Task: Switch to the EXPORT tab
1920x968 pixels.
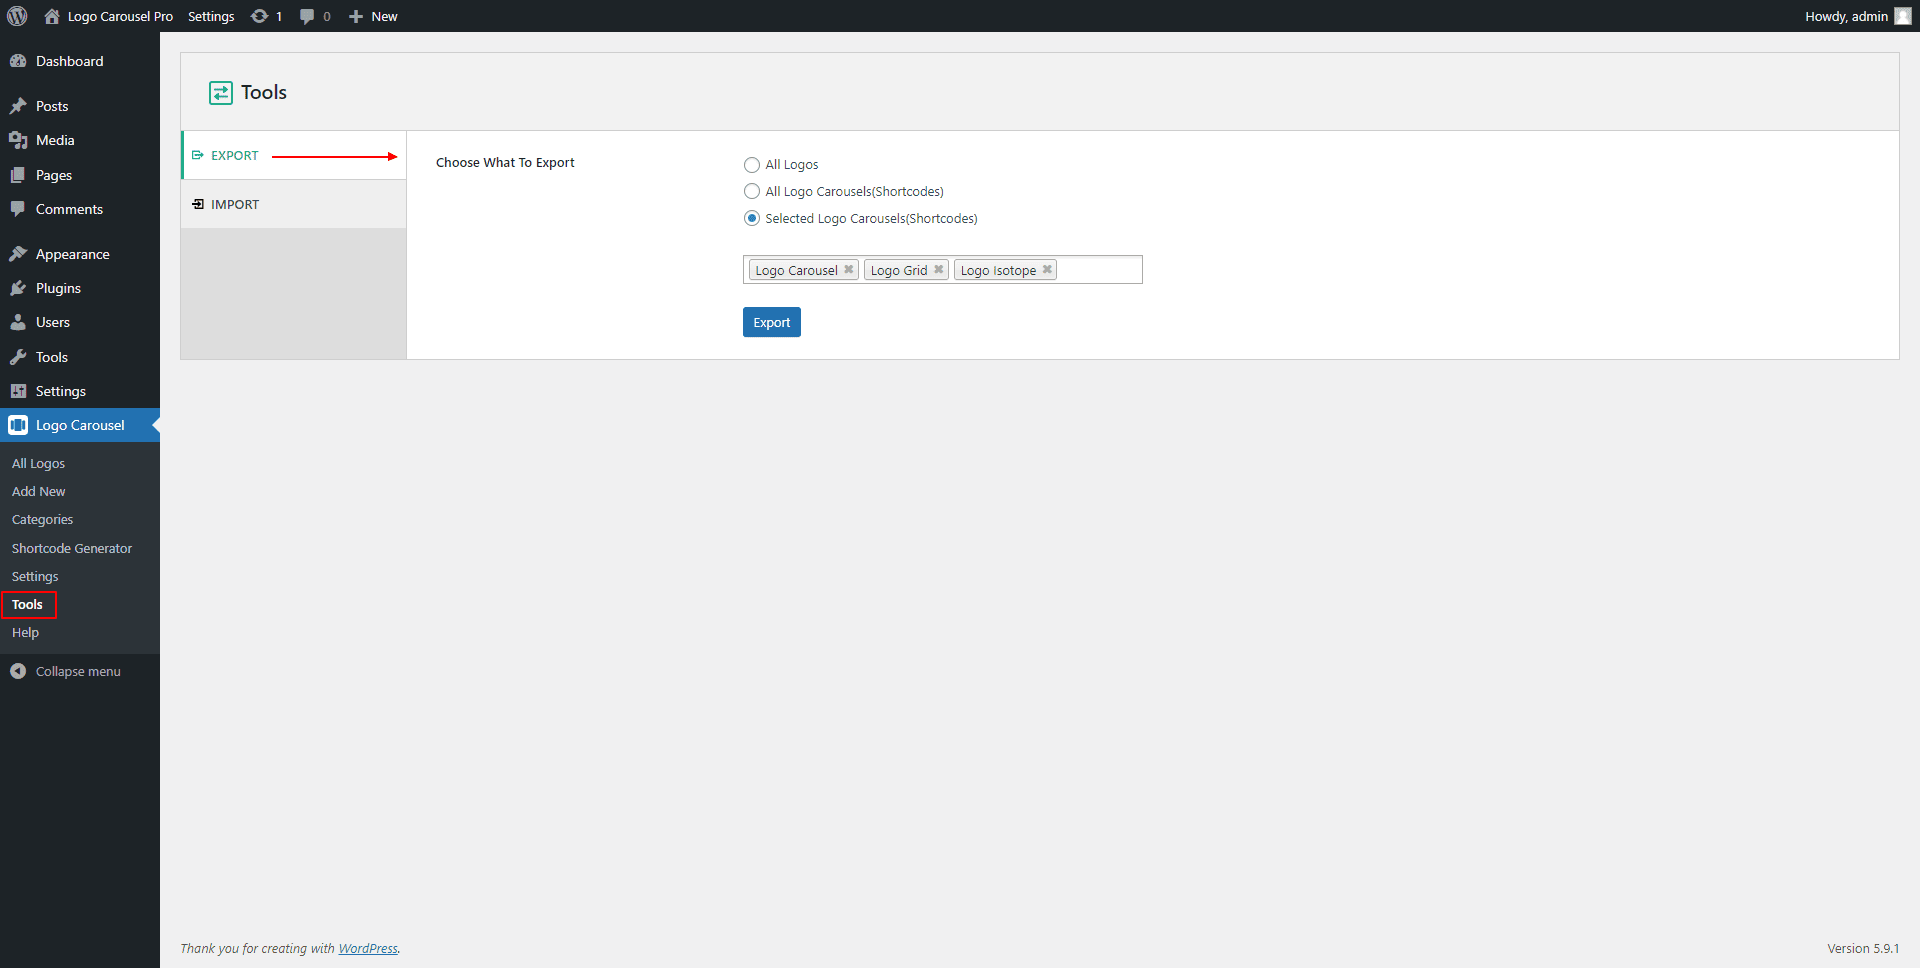Action: click(235, 155)
